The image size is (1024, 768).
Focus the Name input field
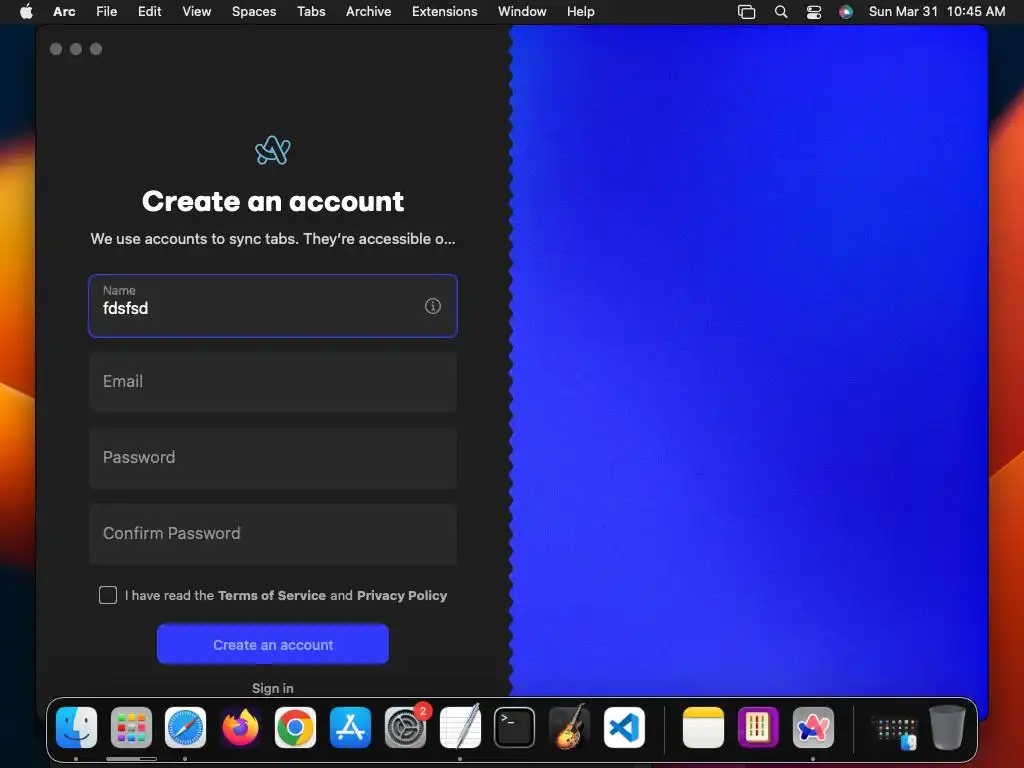click(x=273, y=306)
